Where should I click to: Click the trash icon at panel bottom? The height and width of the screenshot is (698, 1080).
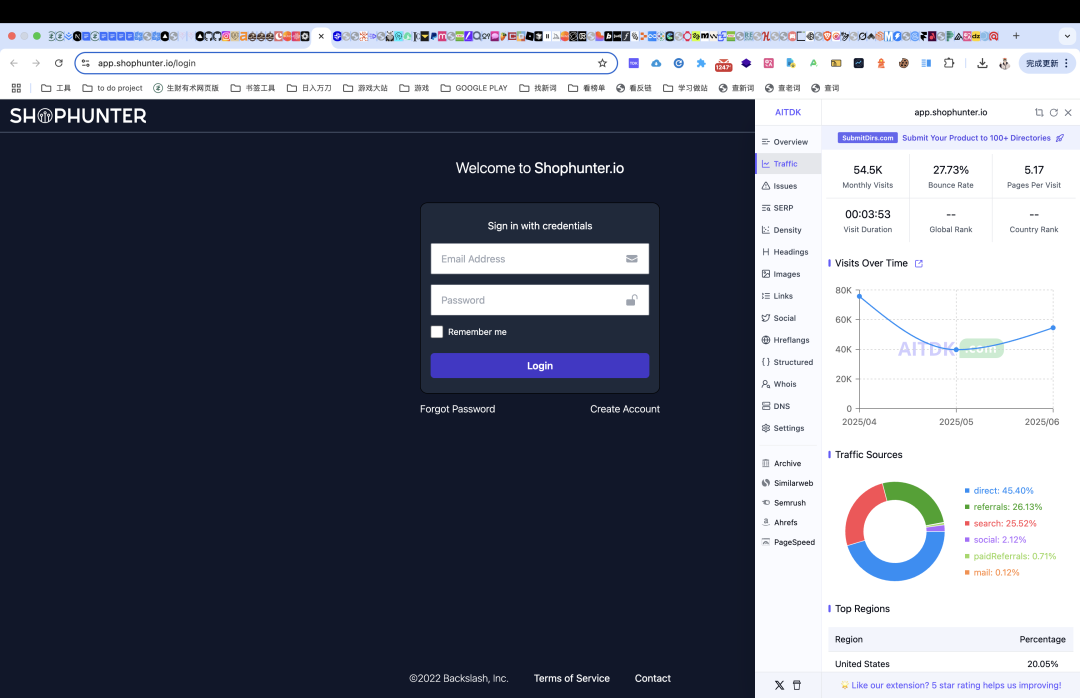797,685
